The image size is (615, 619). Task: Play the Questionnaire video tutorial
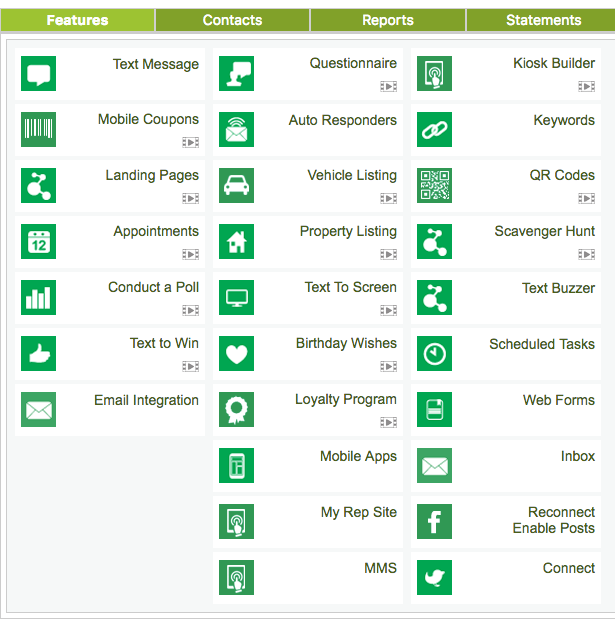(x=388, y=86)
